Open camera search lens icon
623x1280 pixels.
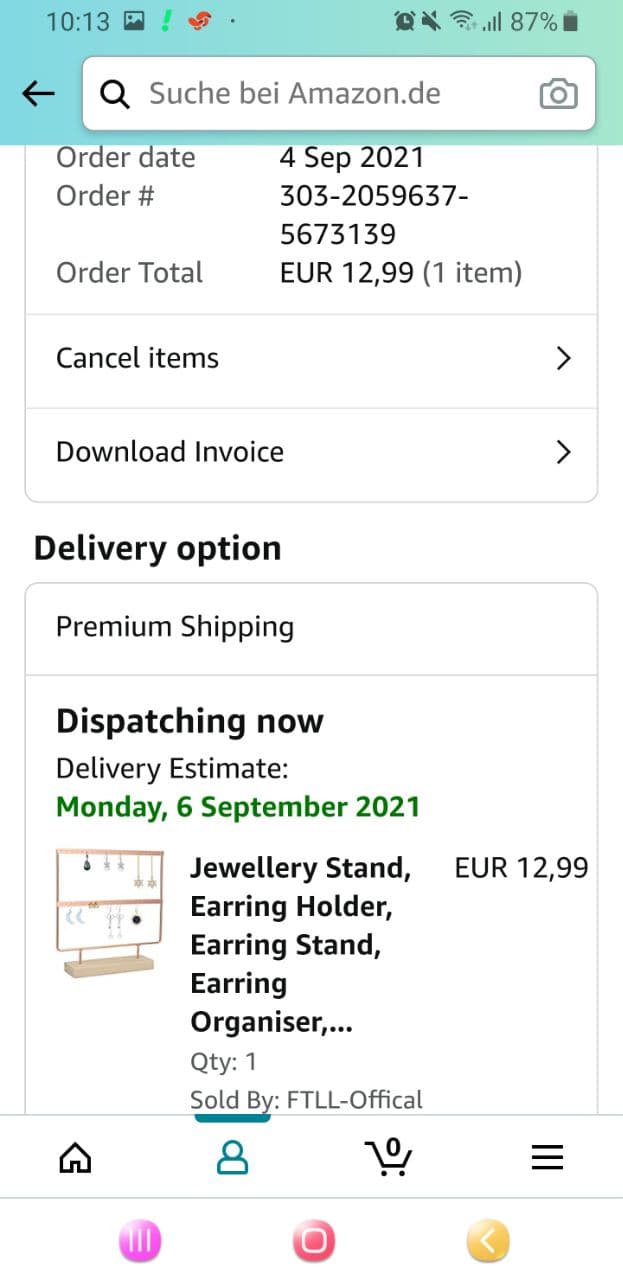(x=558, y=94)
